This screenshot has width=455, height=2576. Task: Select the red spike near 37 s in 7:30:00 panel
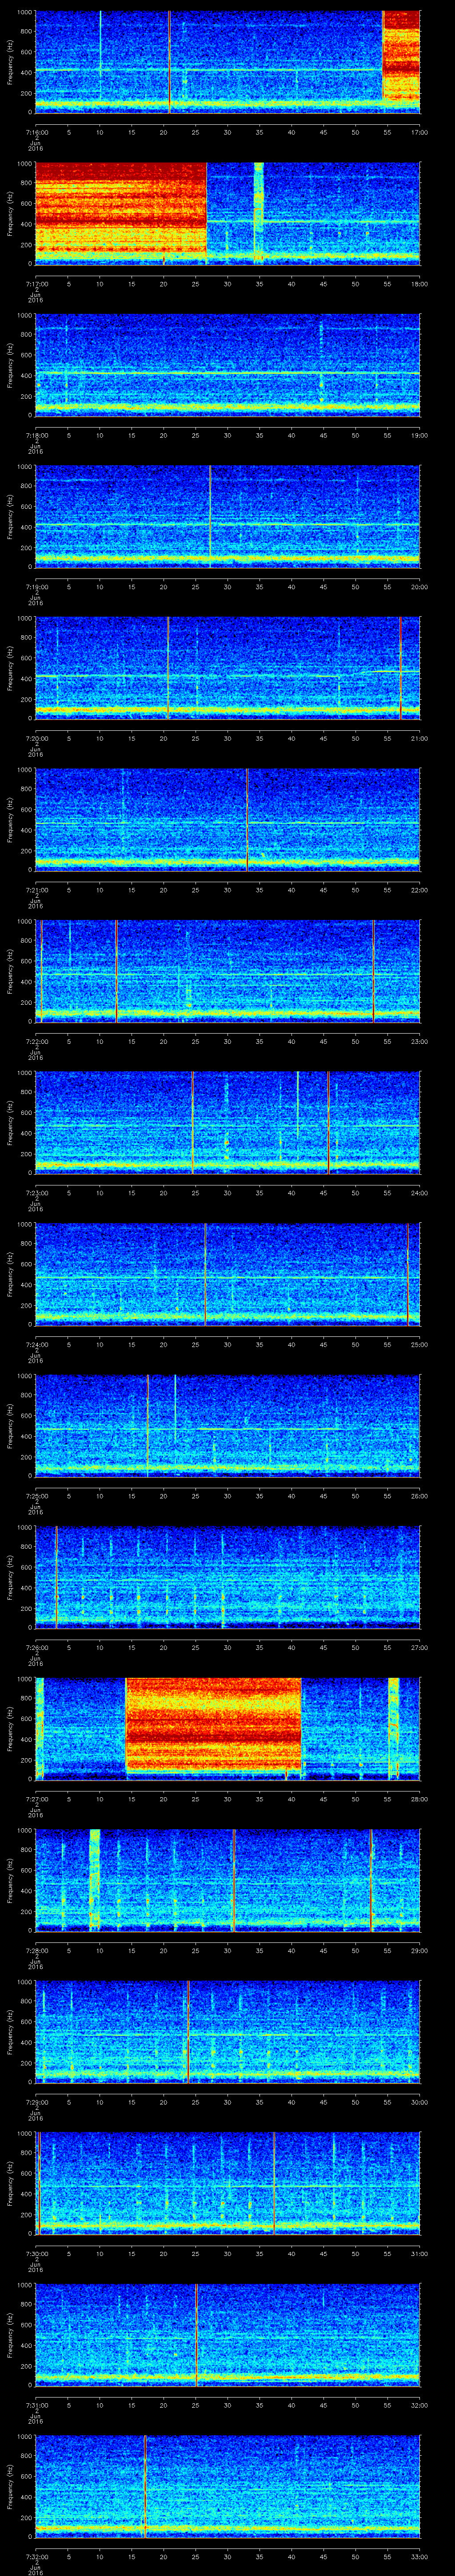[274, 2183]
